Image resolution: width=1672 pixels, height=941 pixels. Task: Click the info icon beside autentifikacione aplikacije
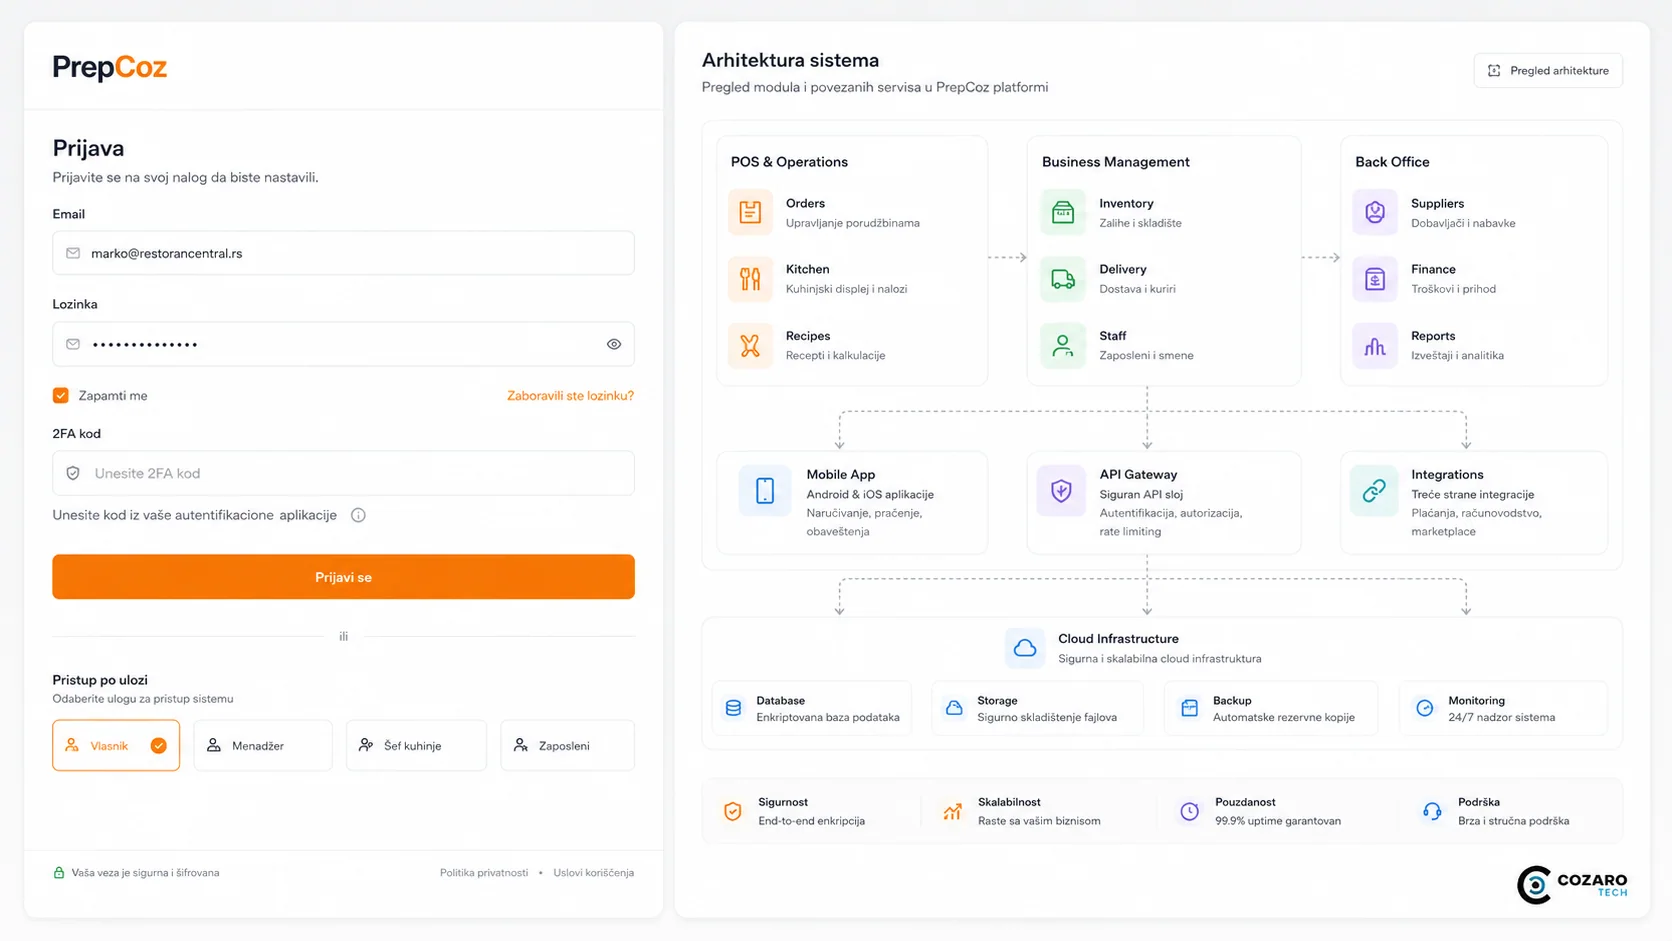click(358, 515)
